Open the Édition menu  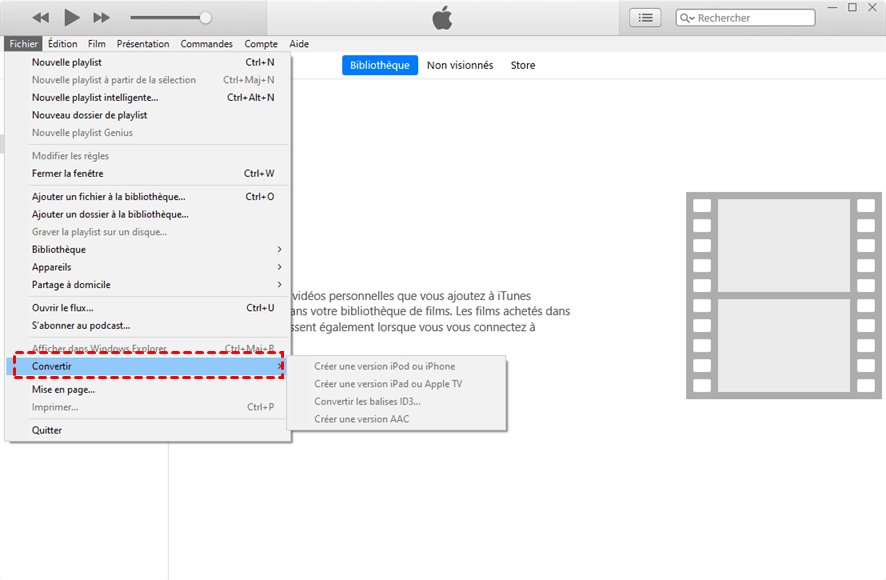[x=62, y=44]
